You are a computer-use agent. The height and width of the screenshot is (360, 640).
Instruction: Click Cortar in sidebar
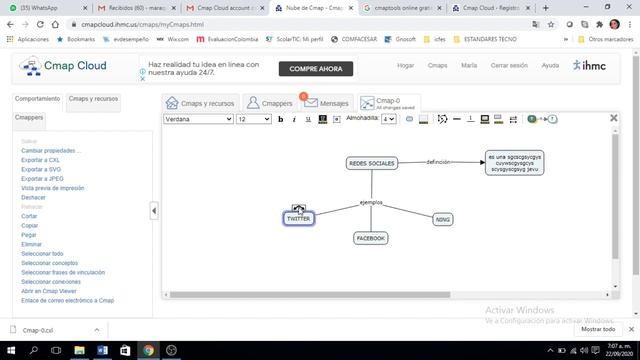[x=29, y=216]
